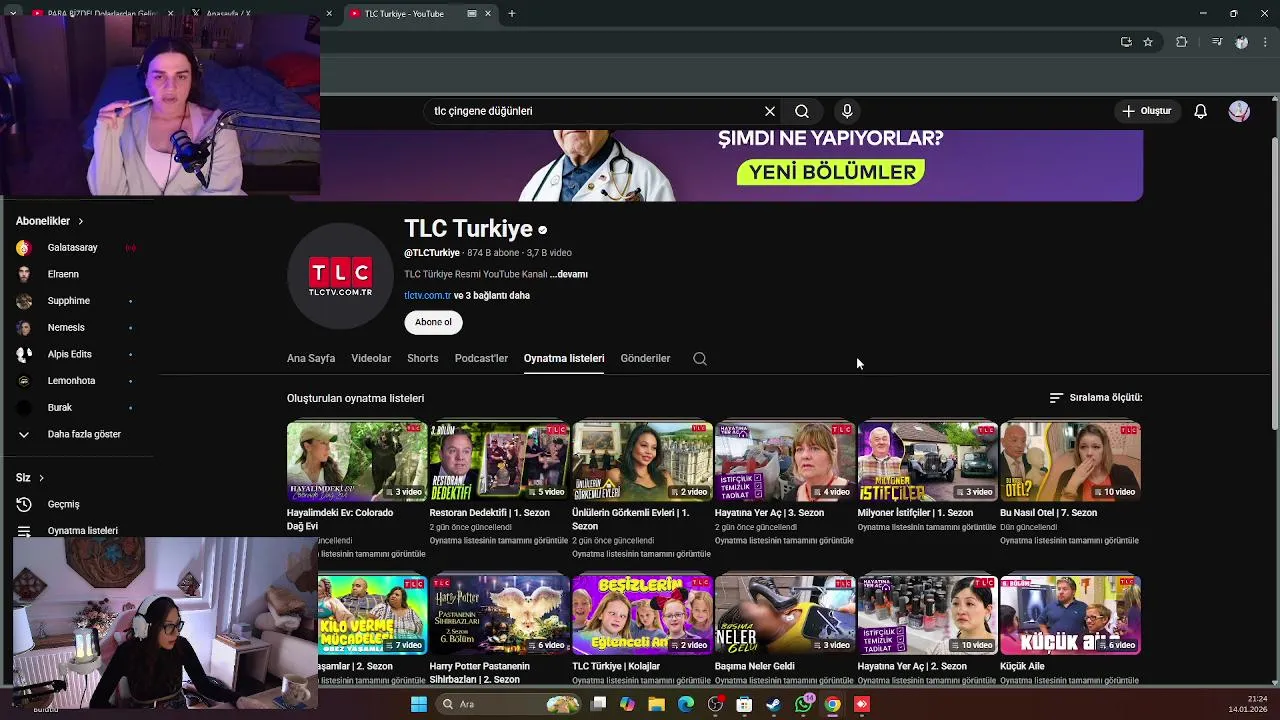Open File Explorer from the taskbar
1280x720 pixels.
tap(656, 704)
